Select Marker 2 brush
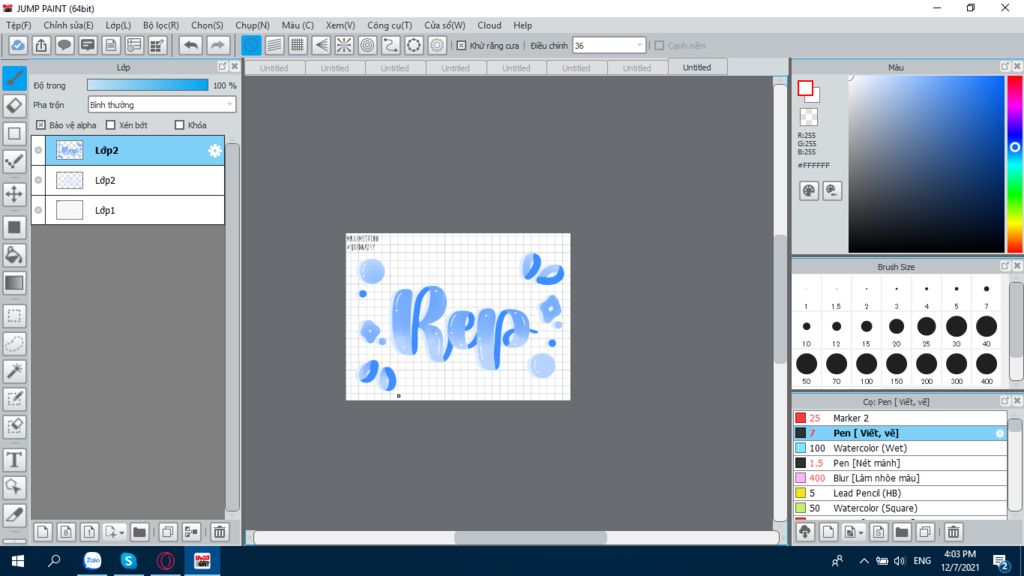 pos(900,418)
